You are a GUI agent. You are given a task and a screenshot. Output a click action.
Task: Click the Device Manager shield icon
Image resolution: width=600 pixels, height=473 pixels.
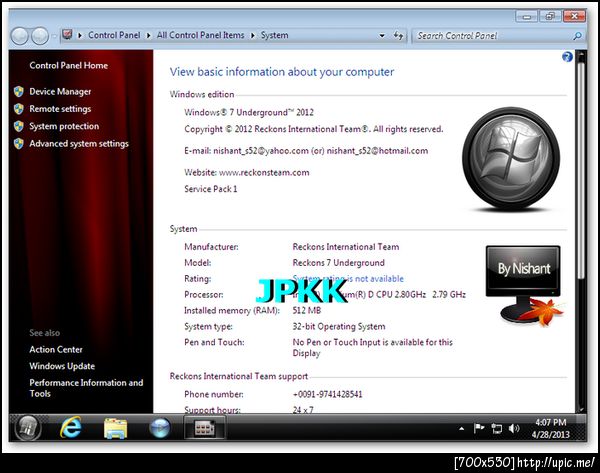[18, 92]
